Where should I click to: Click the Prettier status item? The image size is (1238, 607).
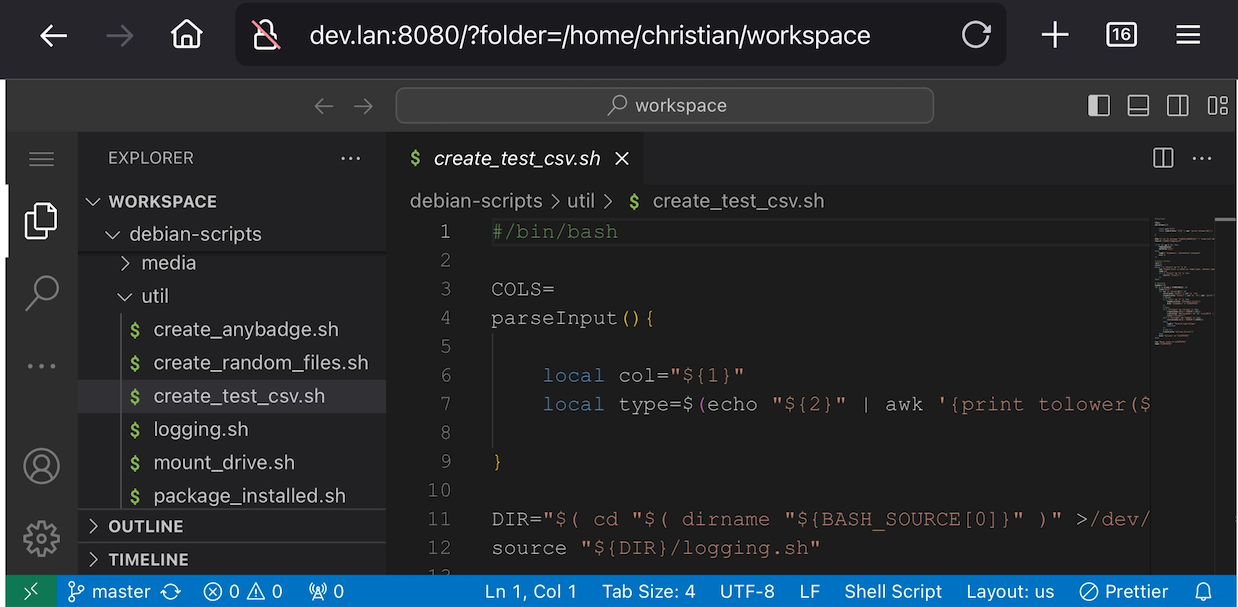[x=1123, y=591]
